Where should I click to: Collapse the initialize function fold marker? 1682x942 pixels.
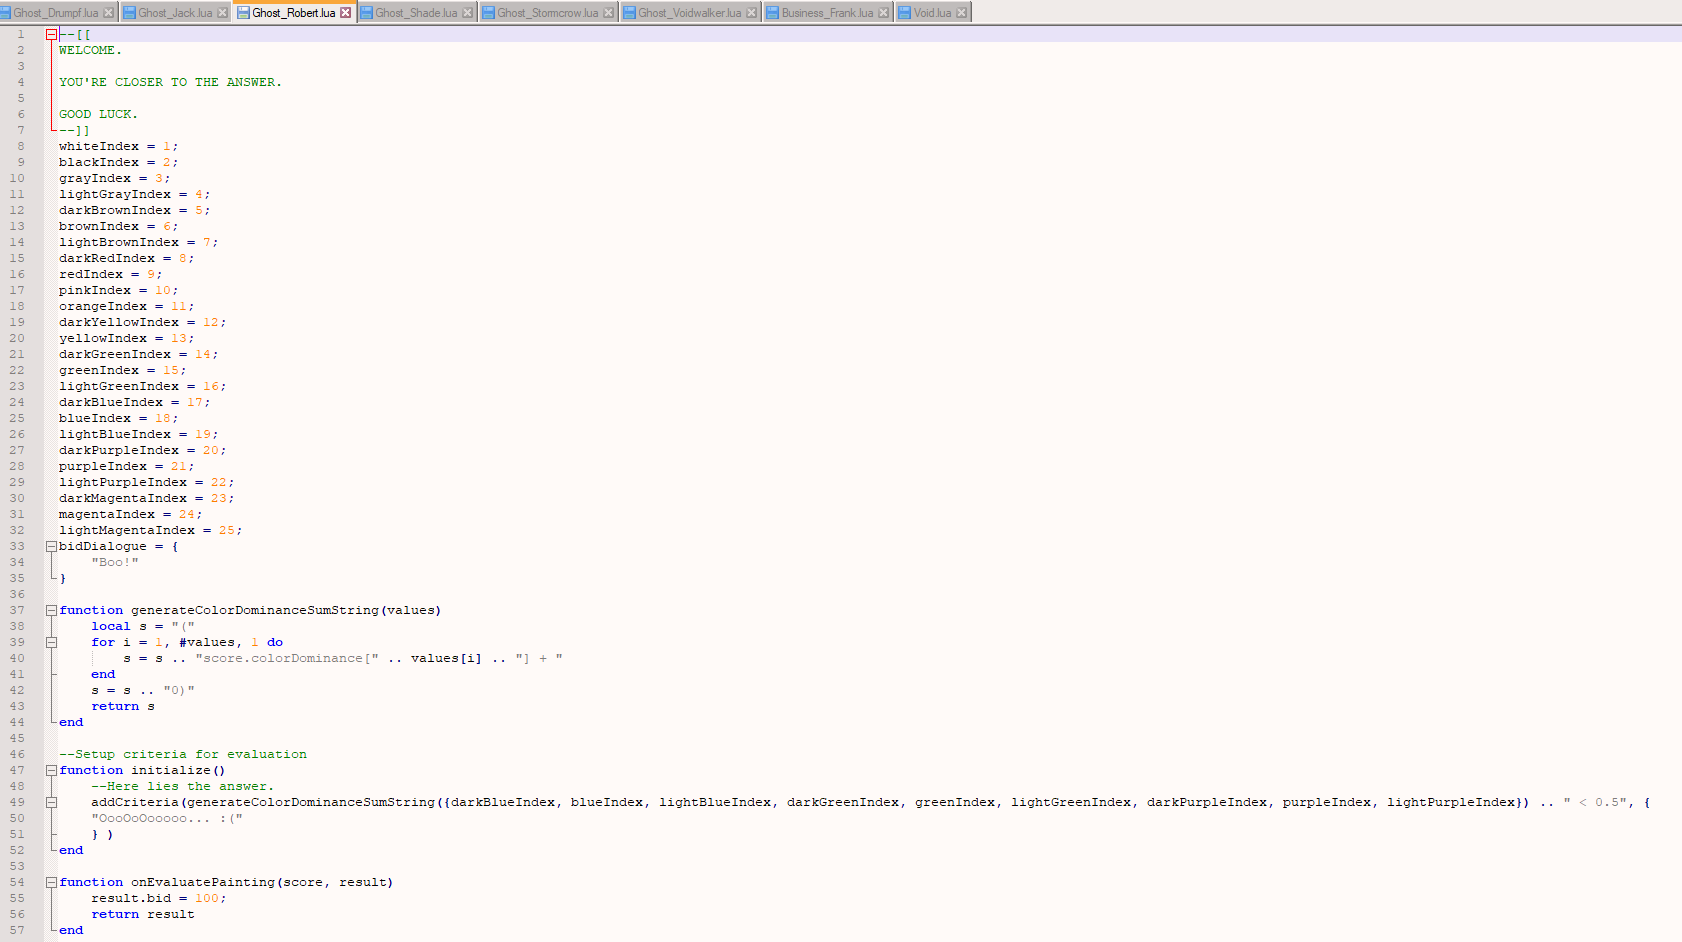(x=51, y=770)
